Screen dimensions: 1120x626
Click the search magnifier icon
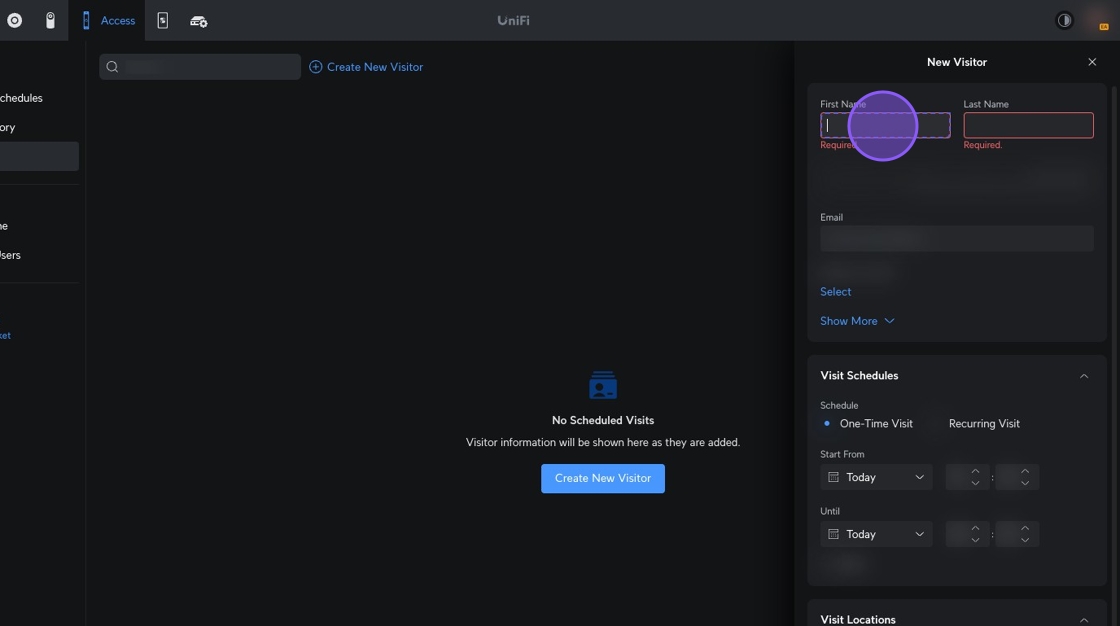click(x=112, y=67)
